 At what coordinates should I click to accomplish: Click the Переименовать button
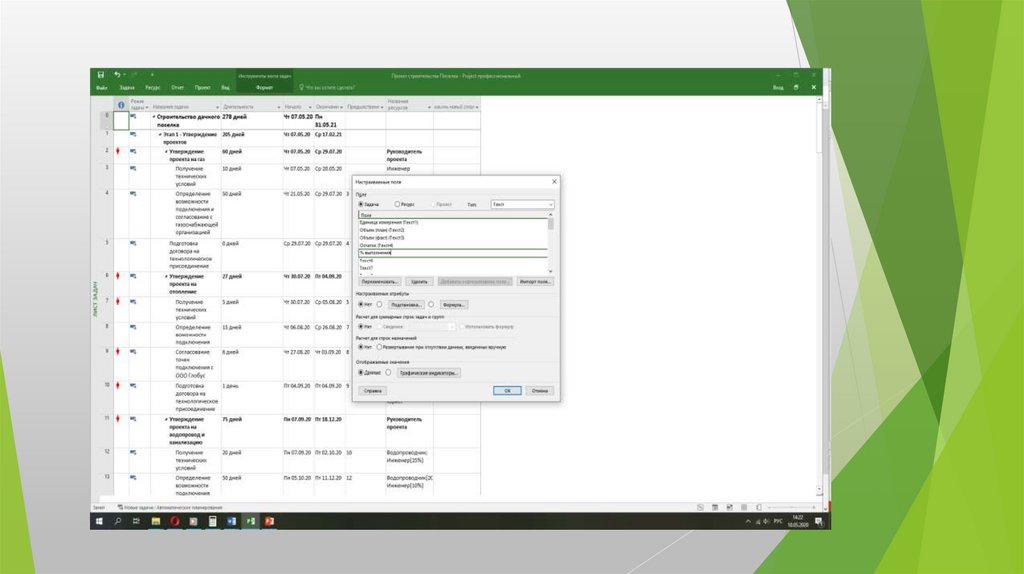point(380,282)
